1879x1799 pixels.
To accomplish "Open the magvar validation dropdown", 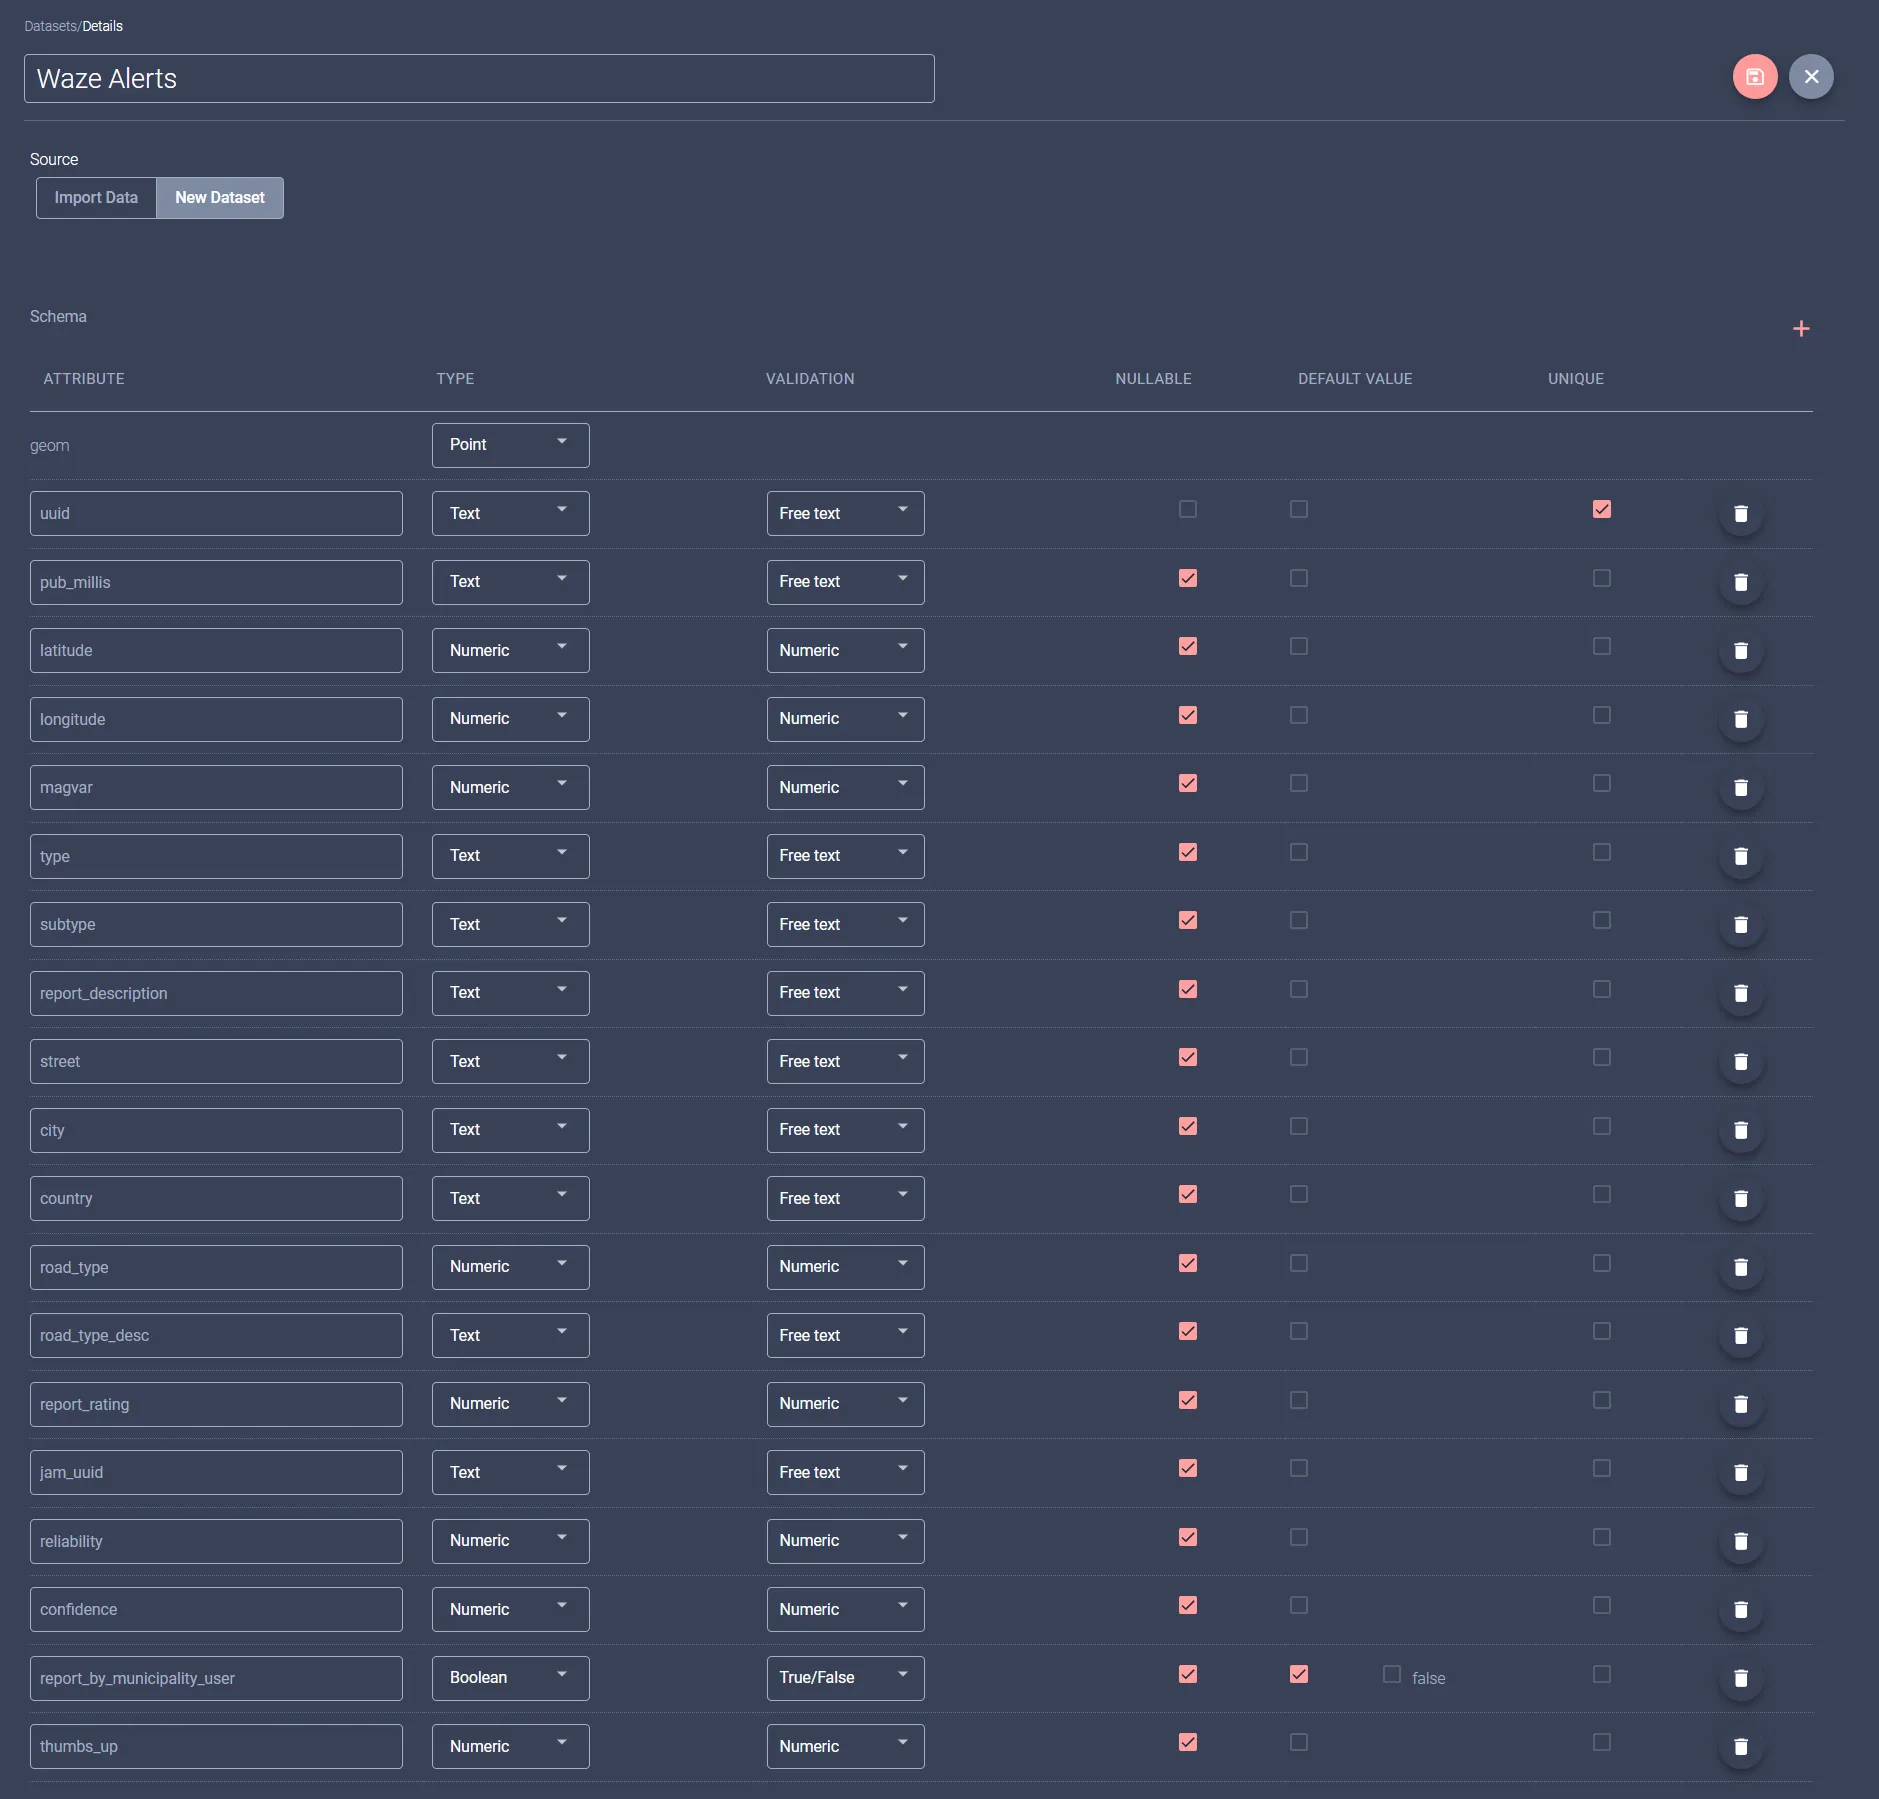I will click(x=845, y=787).
